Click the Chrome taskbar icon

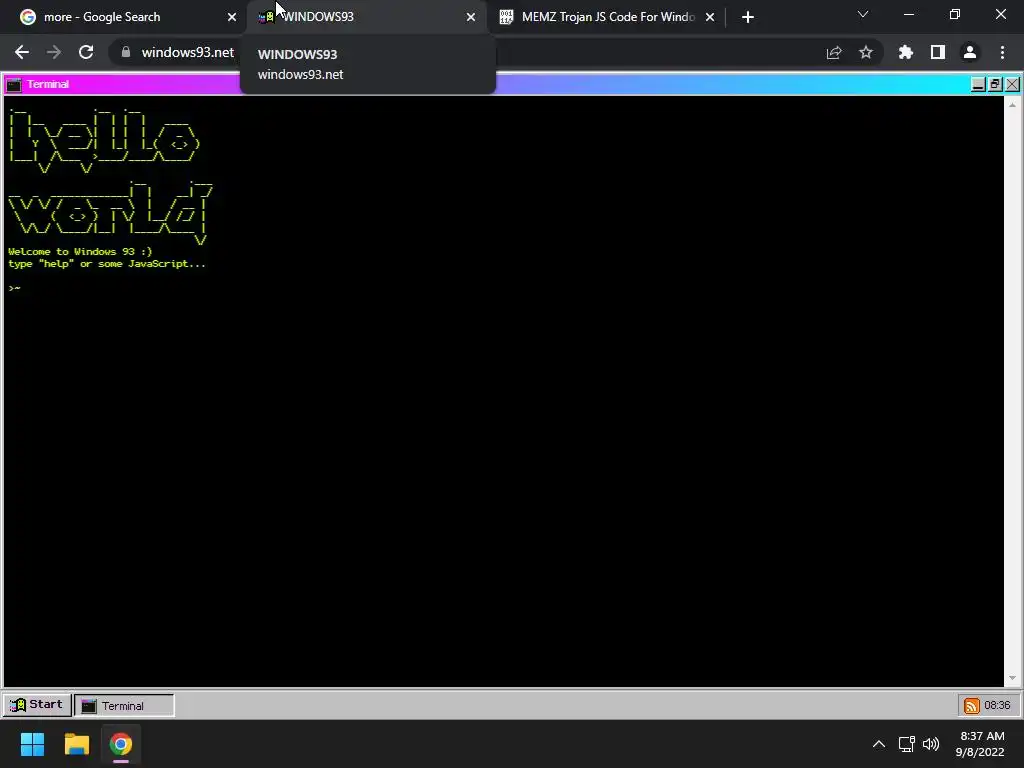click(x=121, y=744)
